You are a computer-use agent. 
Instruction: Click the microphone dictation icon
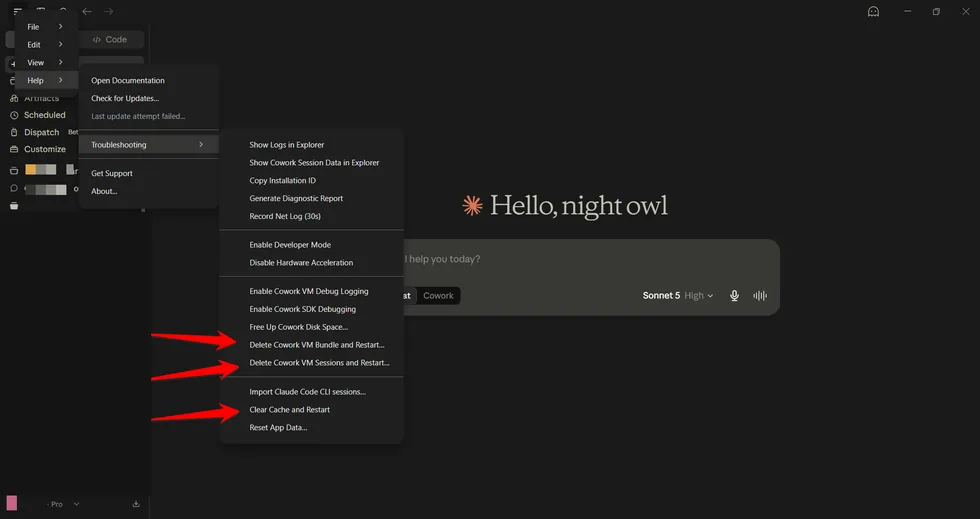click(734, 296)
